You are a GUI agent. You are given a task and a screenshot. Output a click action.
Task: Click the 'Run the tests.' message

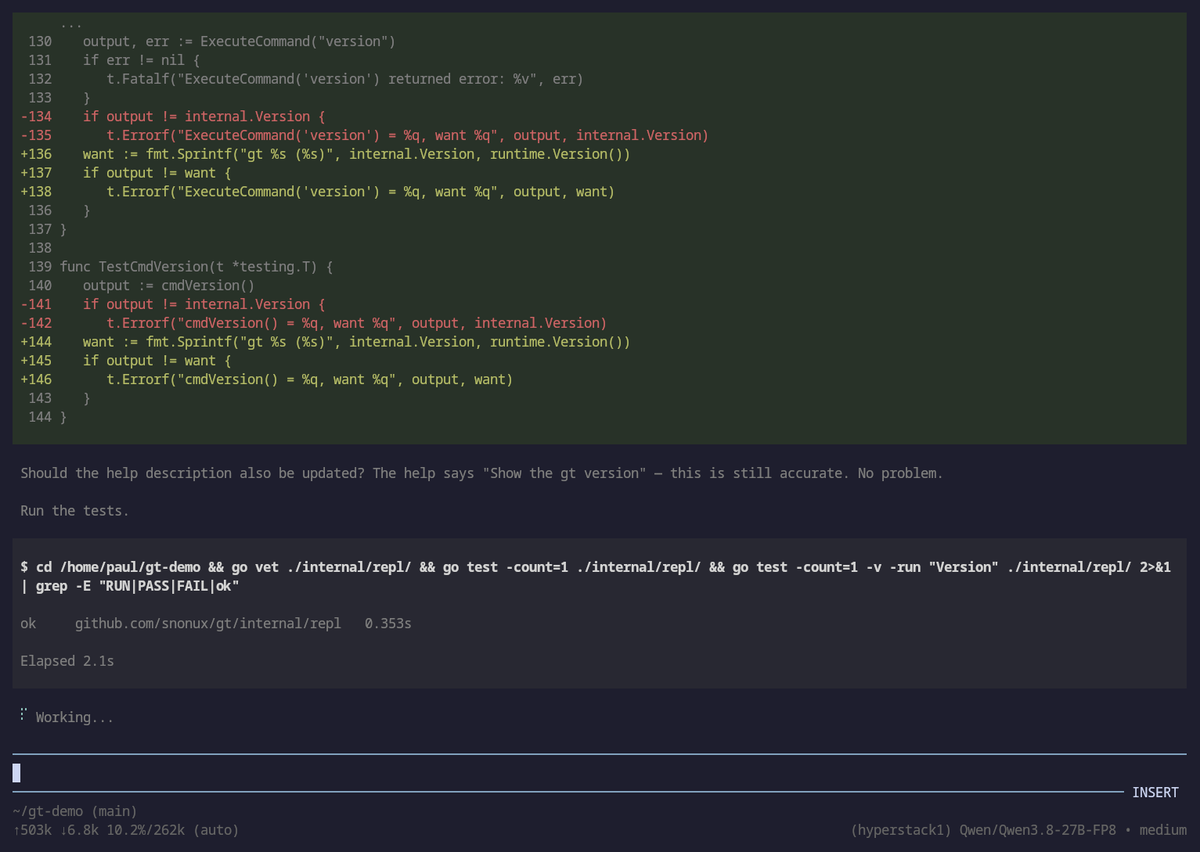coord(75,511)
